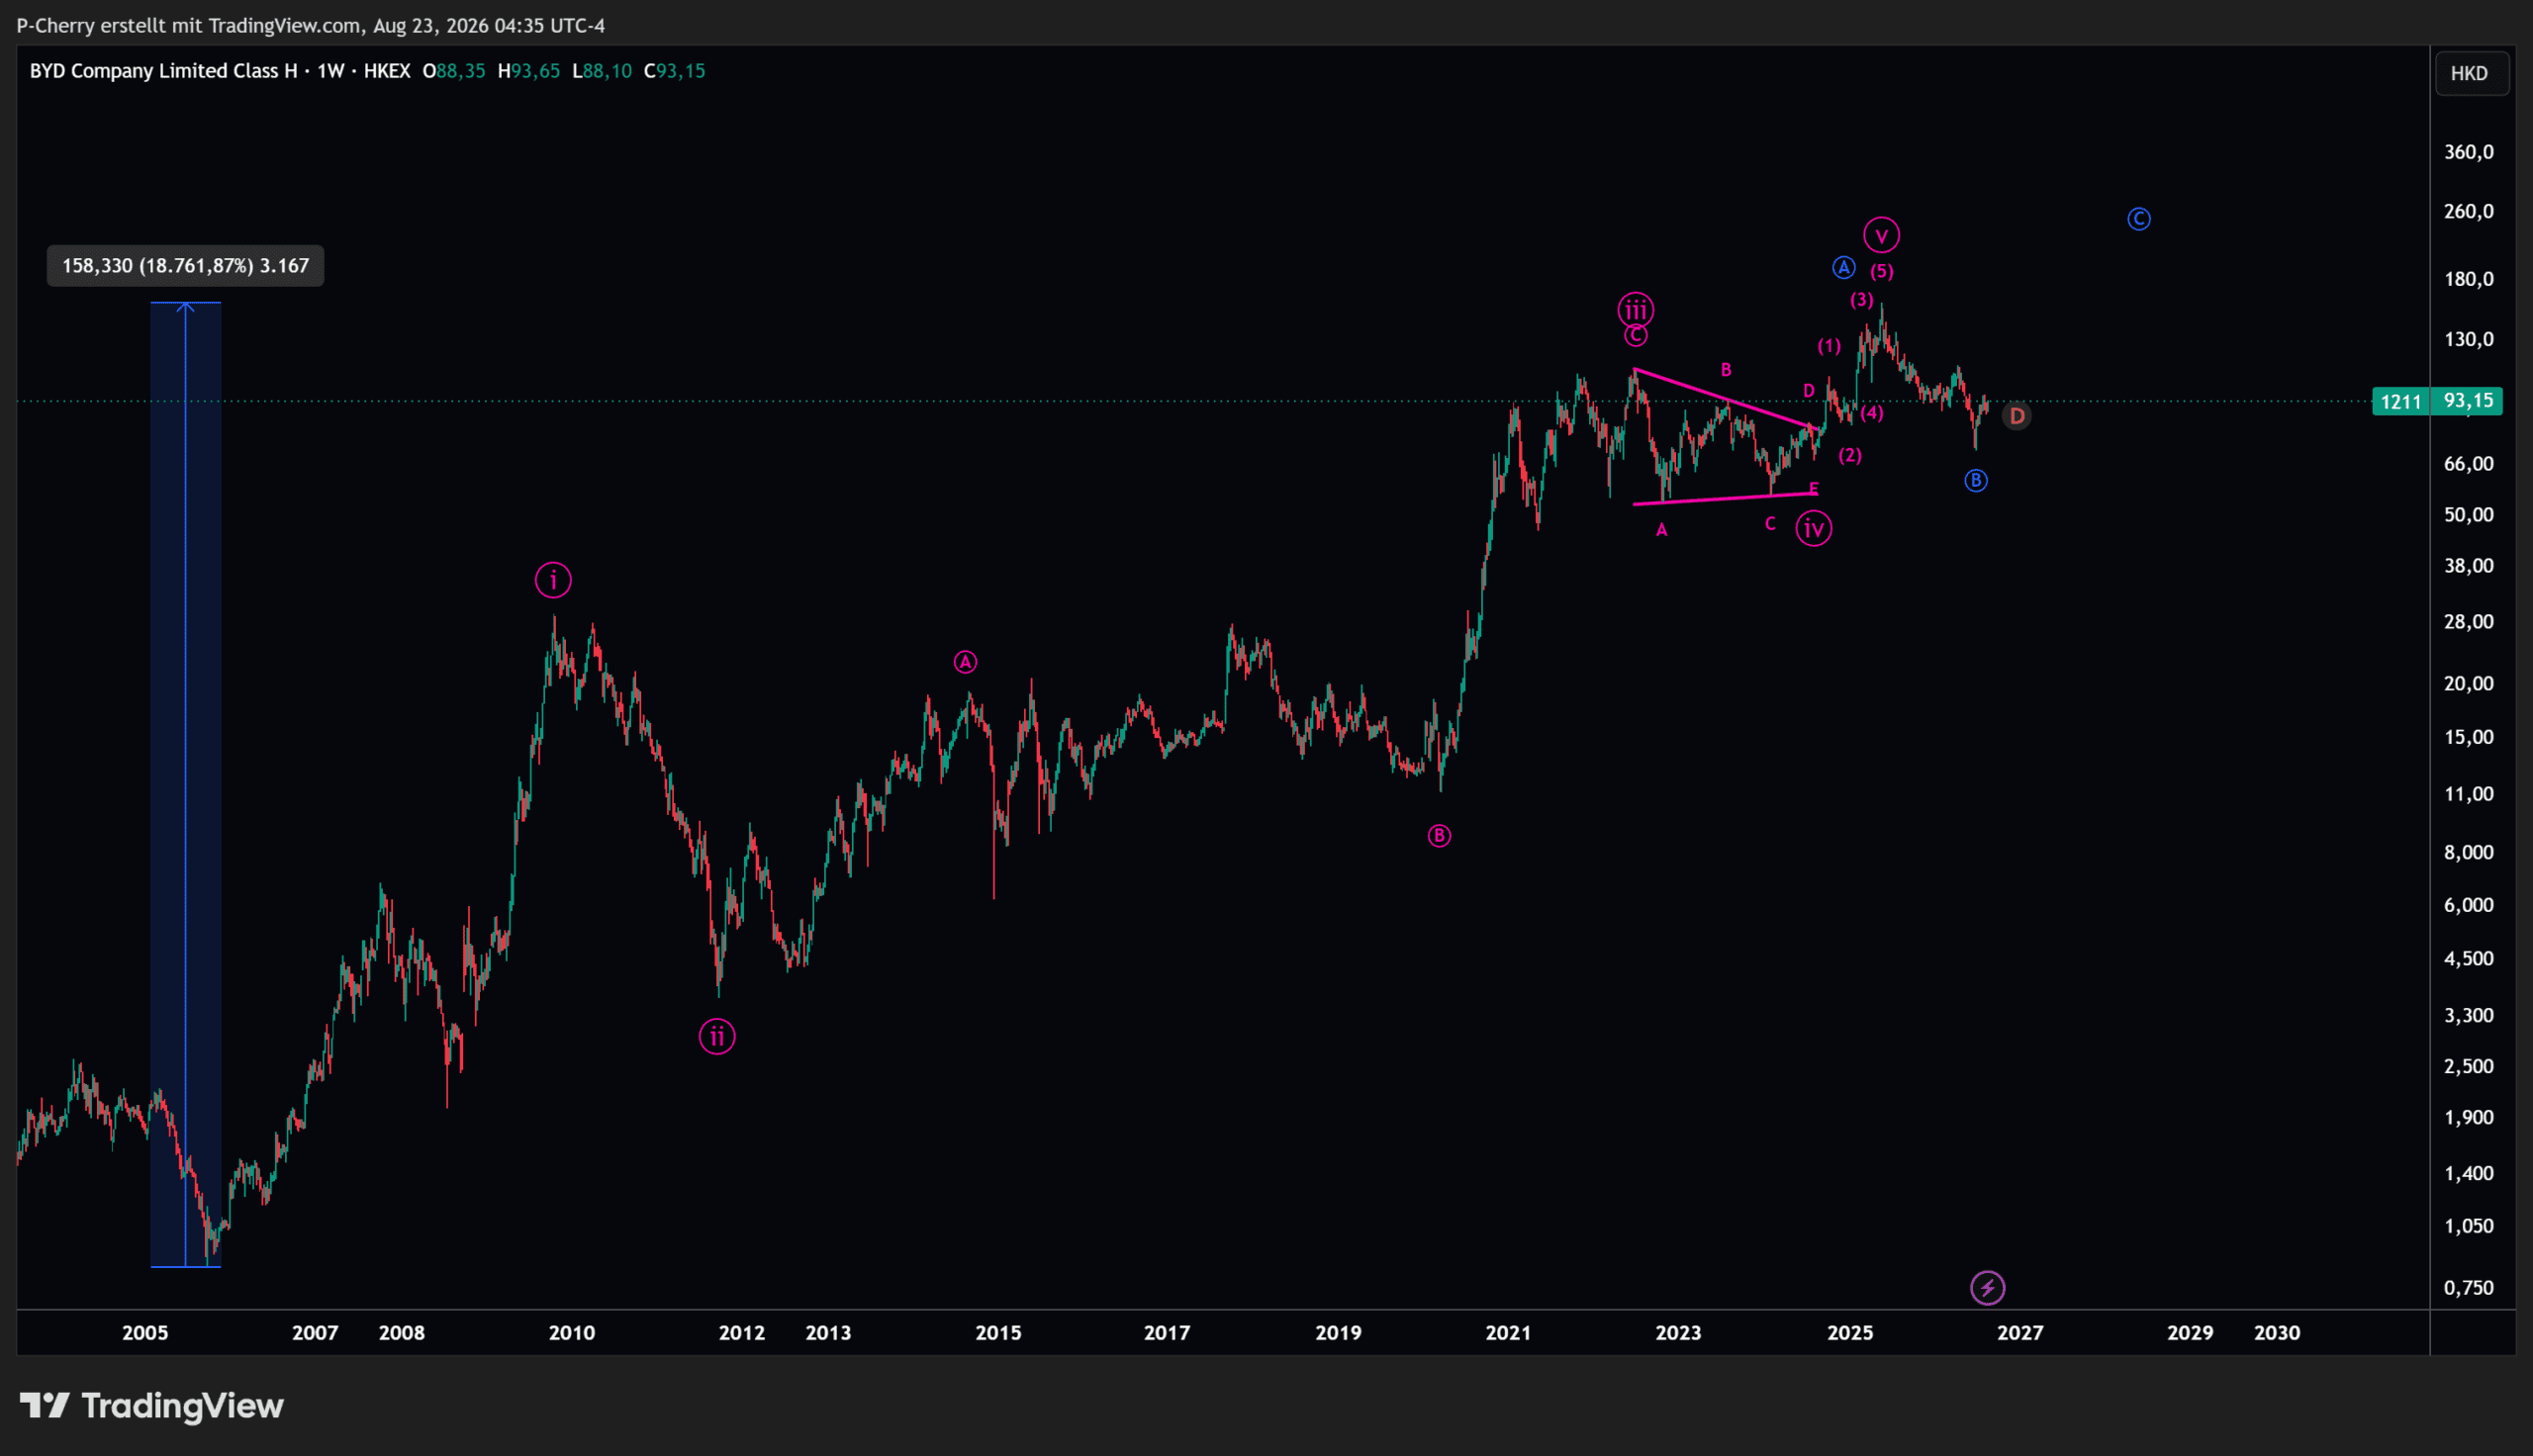
Task: Click the 38,00 price axis label
Action: click(2469, 565)
